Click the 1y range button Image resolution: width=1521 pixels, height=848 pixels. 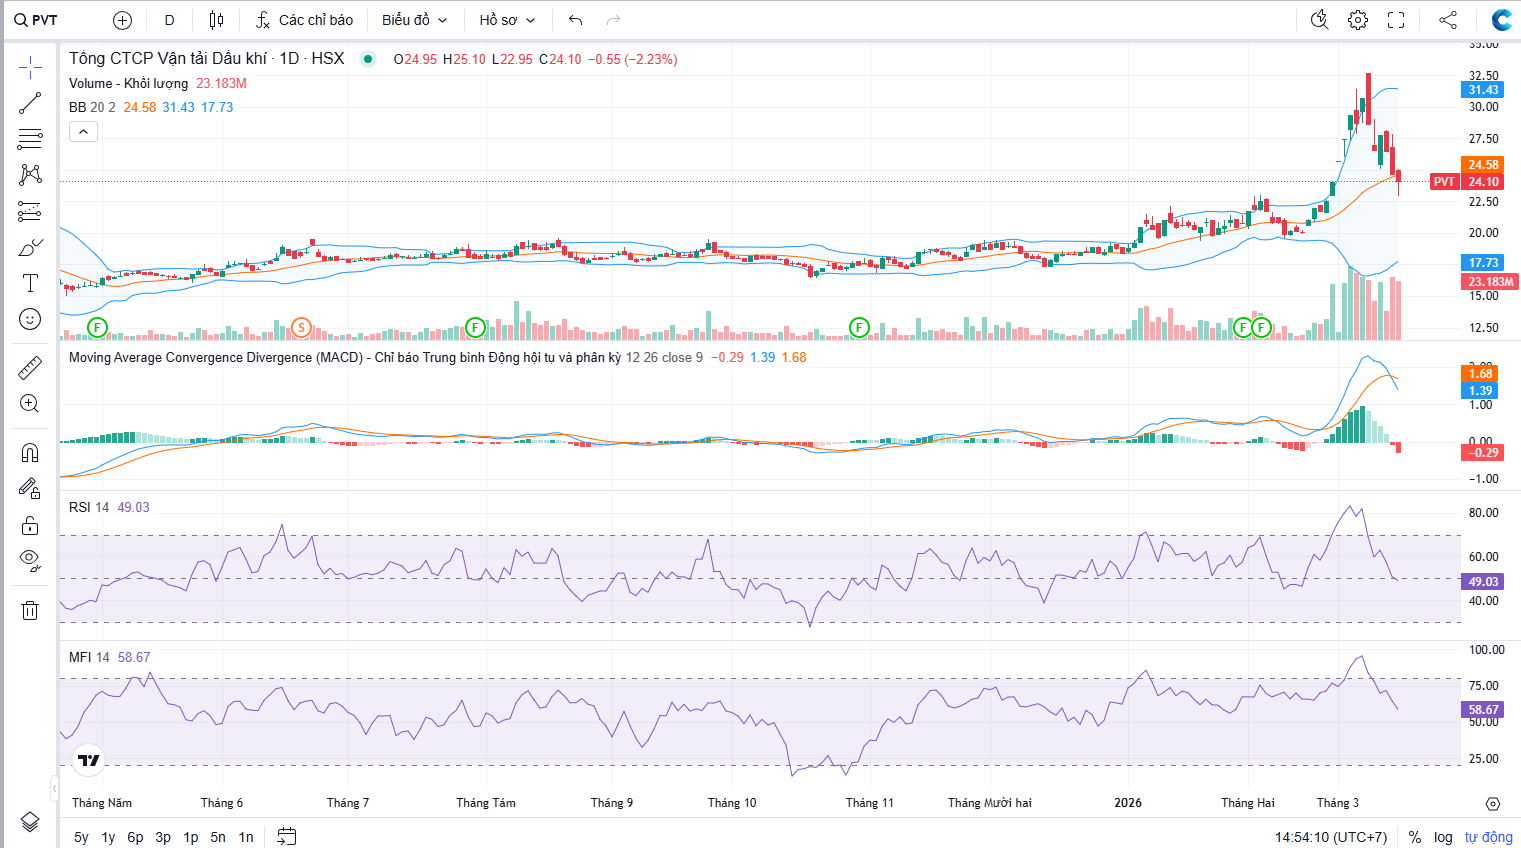(x=108, y=837)
